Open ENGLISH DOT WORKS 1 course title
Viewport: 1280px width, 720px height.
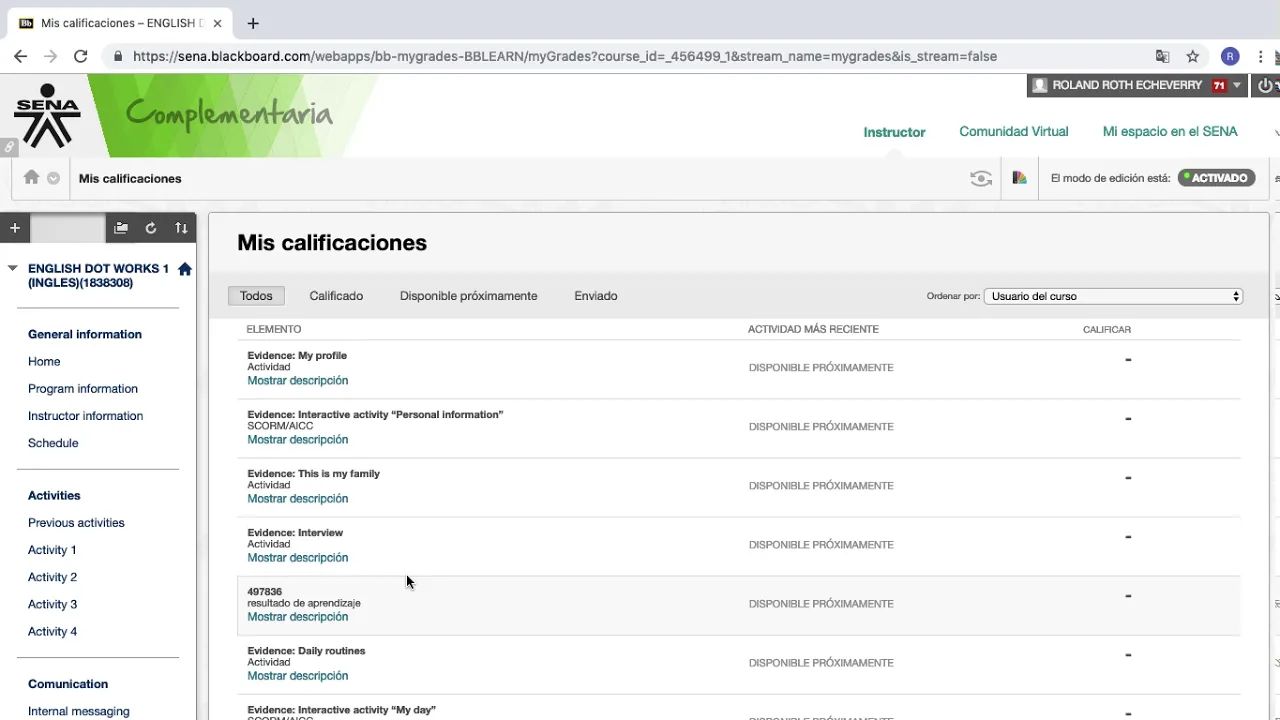tap(98, 276)
